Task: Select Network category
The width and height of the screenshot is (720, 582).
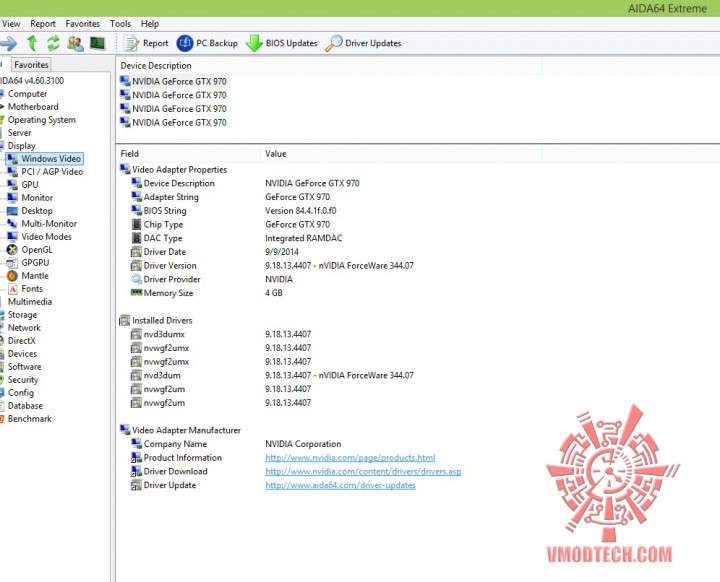Action: click(24, 328)
